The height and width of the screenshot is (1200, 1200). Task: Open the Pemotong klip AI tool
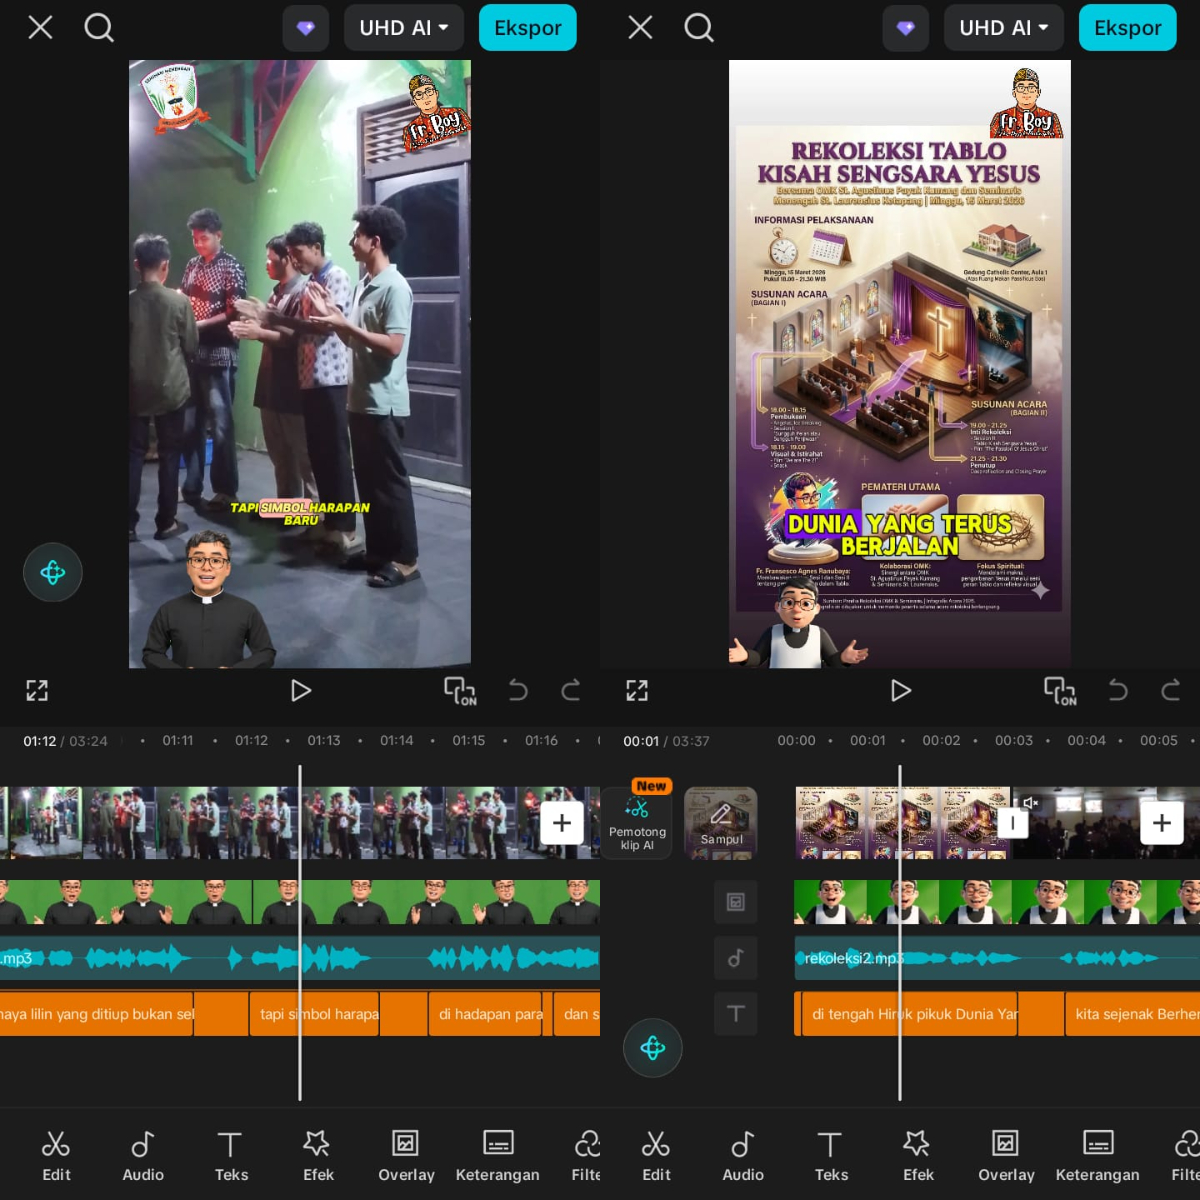[637, 822]
